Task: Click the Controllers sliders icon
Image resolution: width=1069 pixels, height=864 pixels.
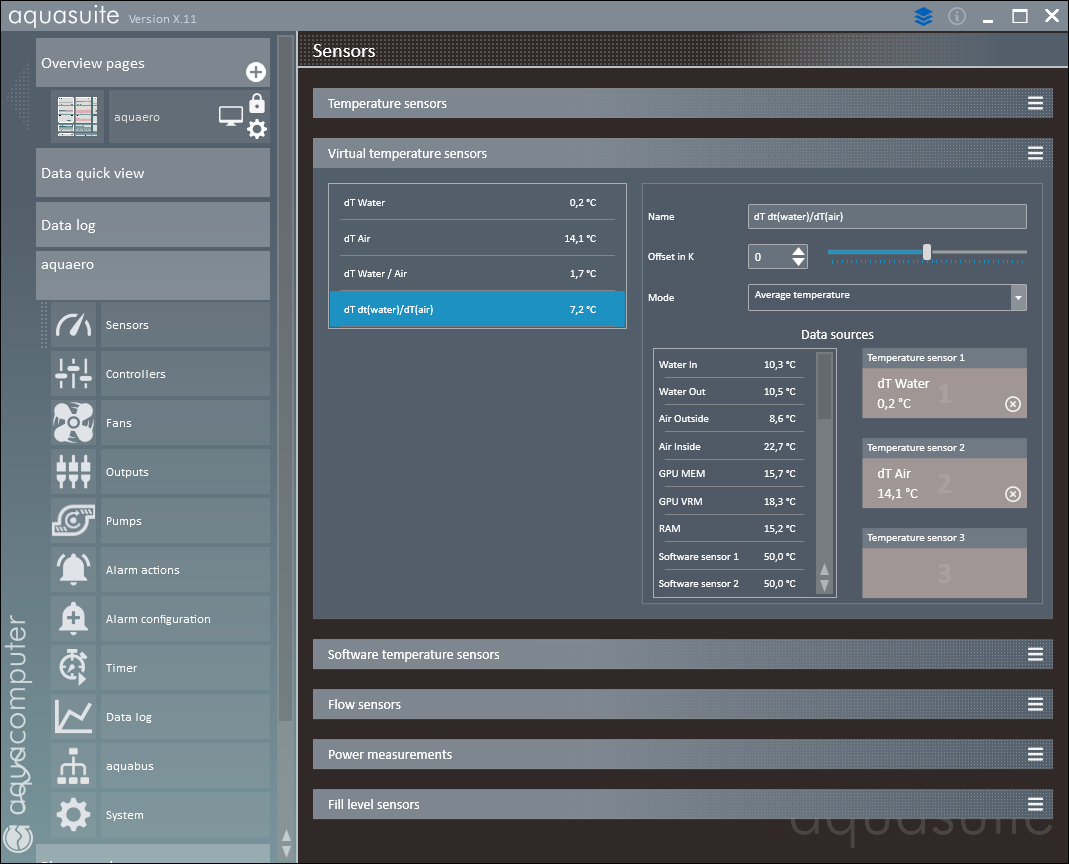Action: (74, 374)
